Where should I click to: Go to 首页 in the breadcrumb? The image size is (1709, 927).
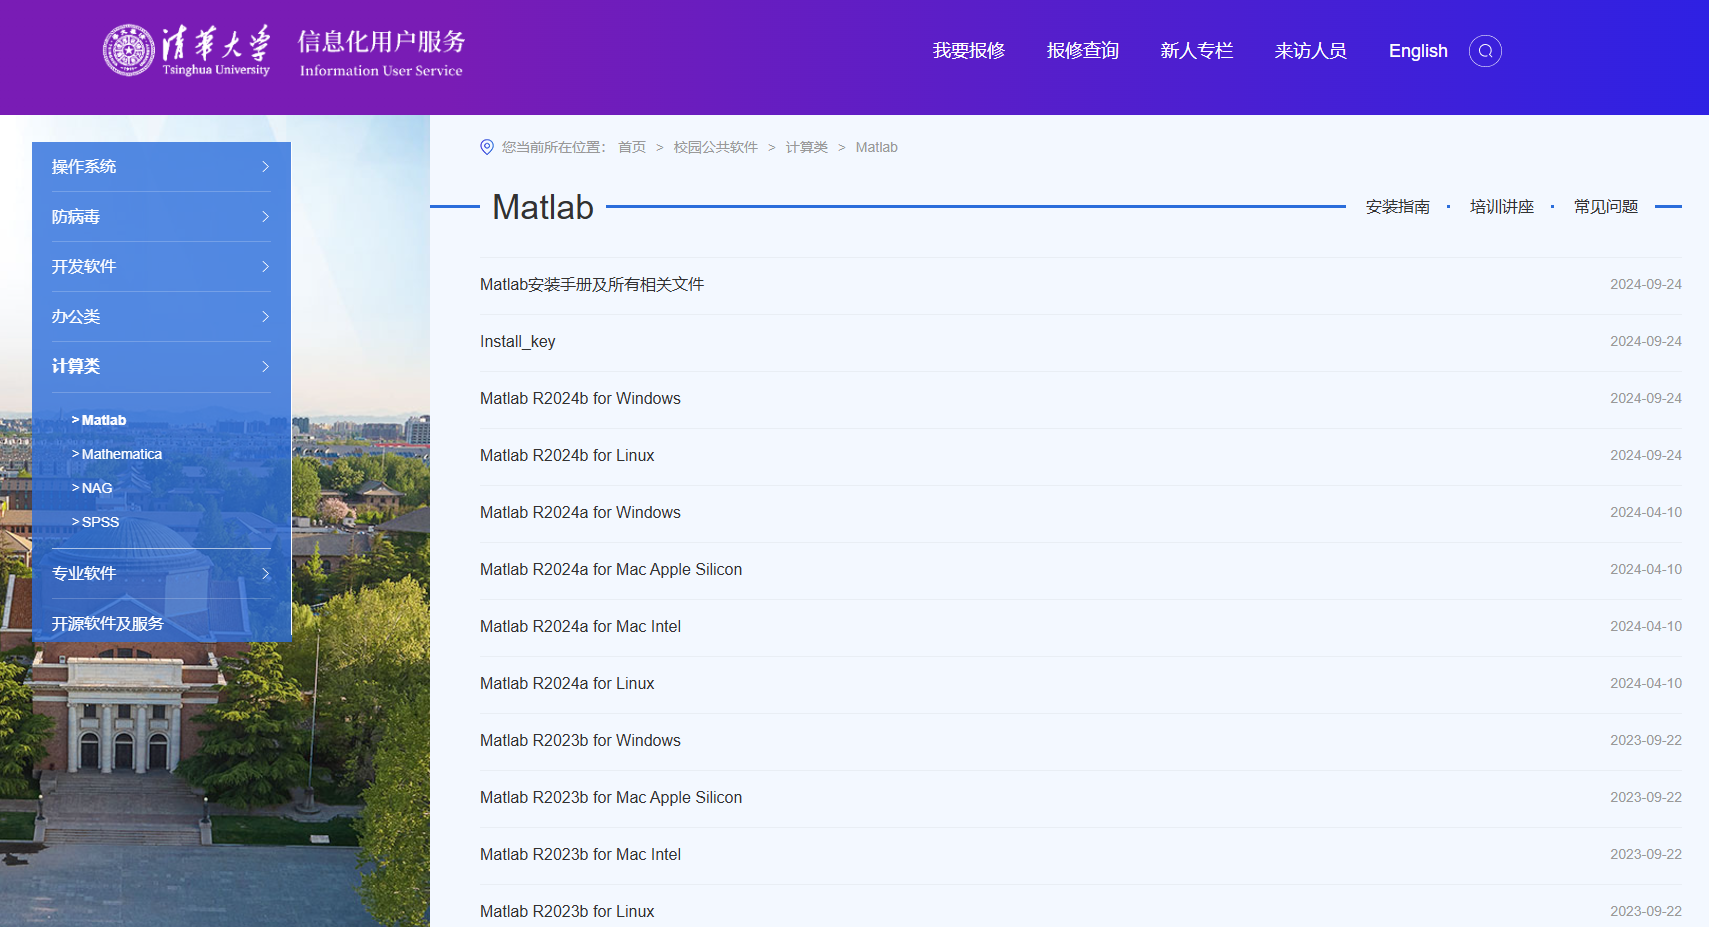(x=632, y=147)
